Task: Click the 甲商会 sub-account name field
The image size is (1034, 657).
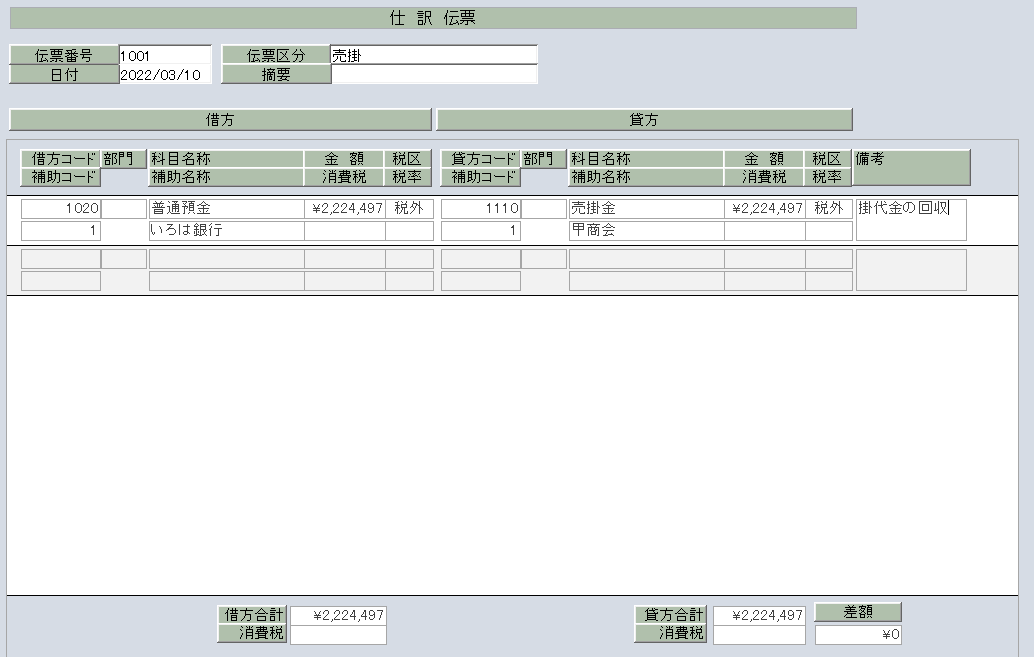Action: click(x=645, y=231)
